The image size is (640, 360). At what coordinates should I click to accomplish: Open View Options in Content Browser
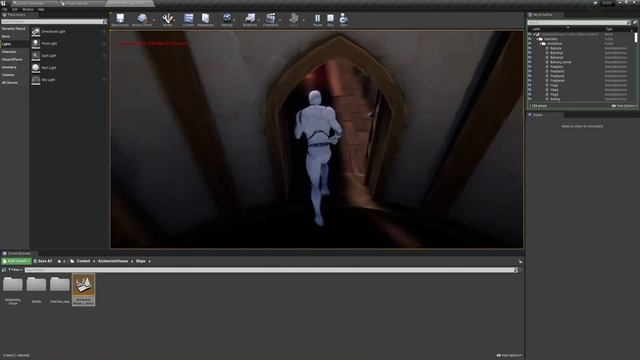pos(509,356)
